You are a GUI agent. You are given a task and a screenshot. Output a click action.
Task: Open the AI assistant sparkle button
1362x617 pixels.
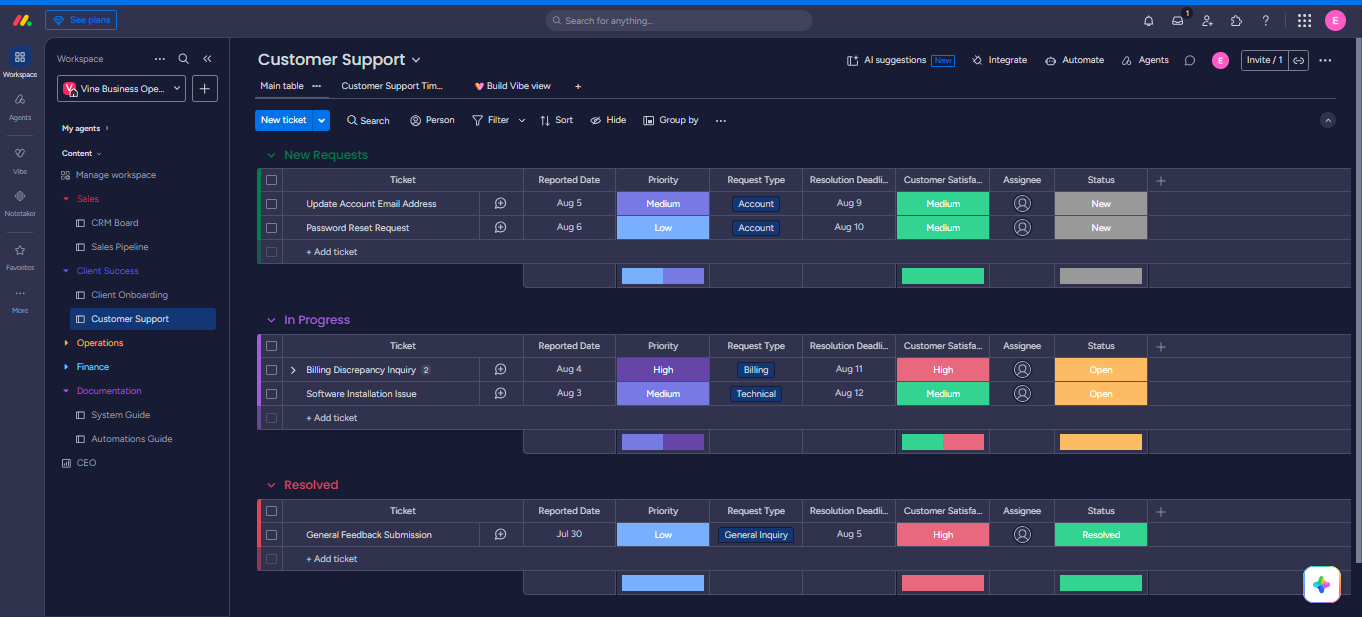coord(1322,585)
